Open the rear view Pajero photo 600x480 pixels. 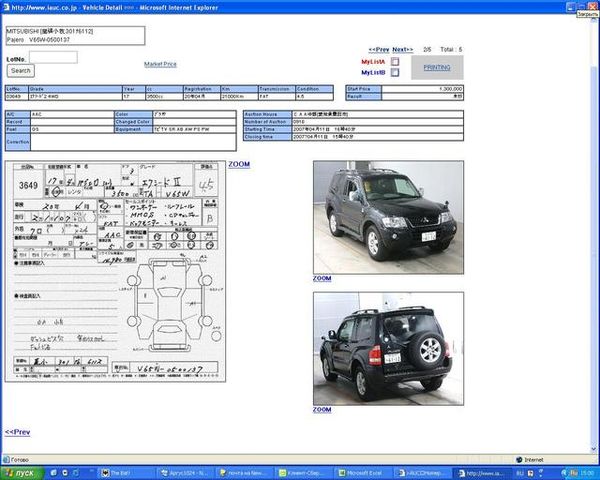click(x=388, y=349)
